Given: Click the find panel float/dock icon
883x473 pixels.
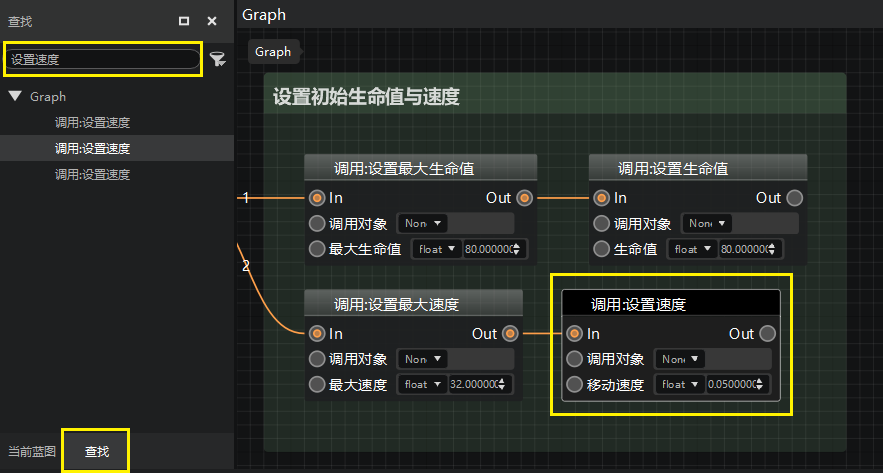Looking at the screenshot, I should tap(184, 21).
